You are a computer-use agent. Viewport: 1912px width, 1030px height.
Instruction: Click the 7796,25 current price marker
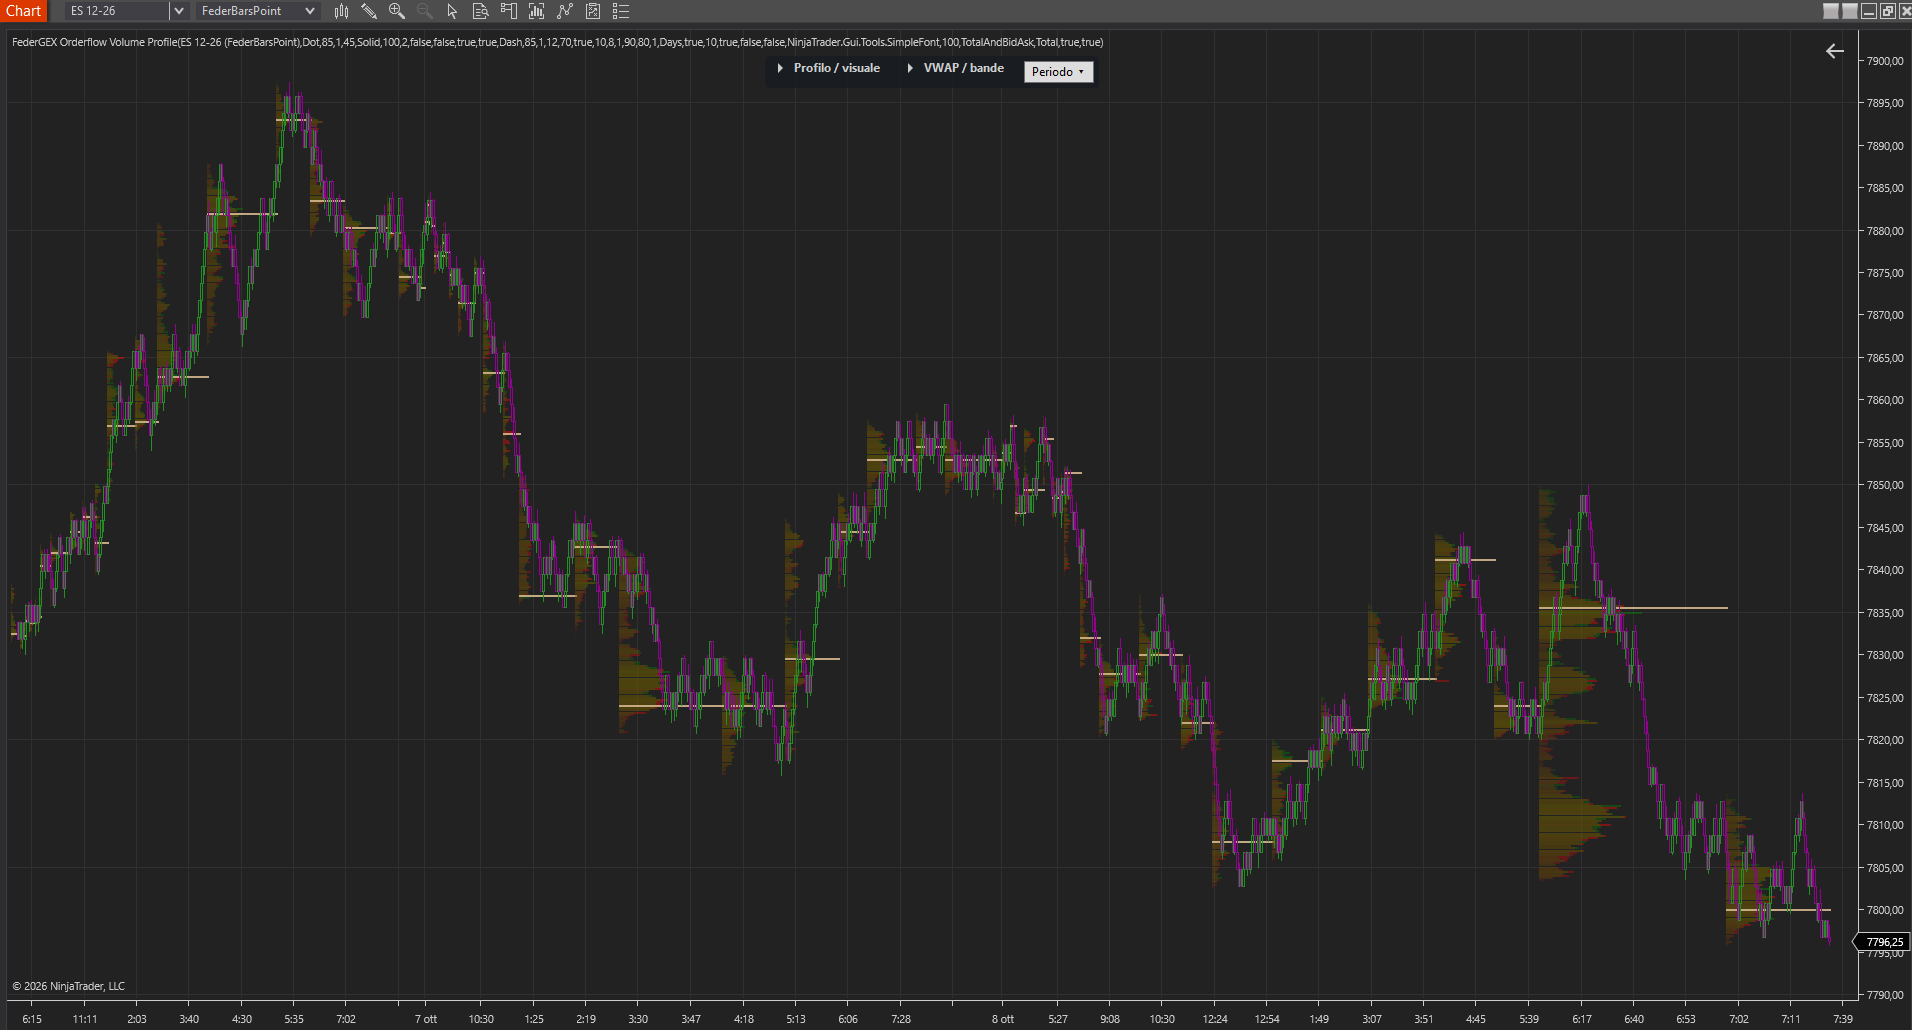(x=1884, y=942)
